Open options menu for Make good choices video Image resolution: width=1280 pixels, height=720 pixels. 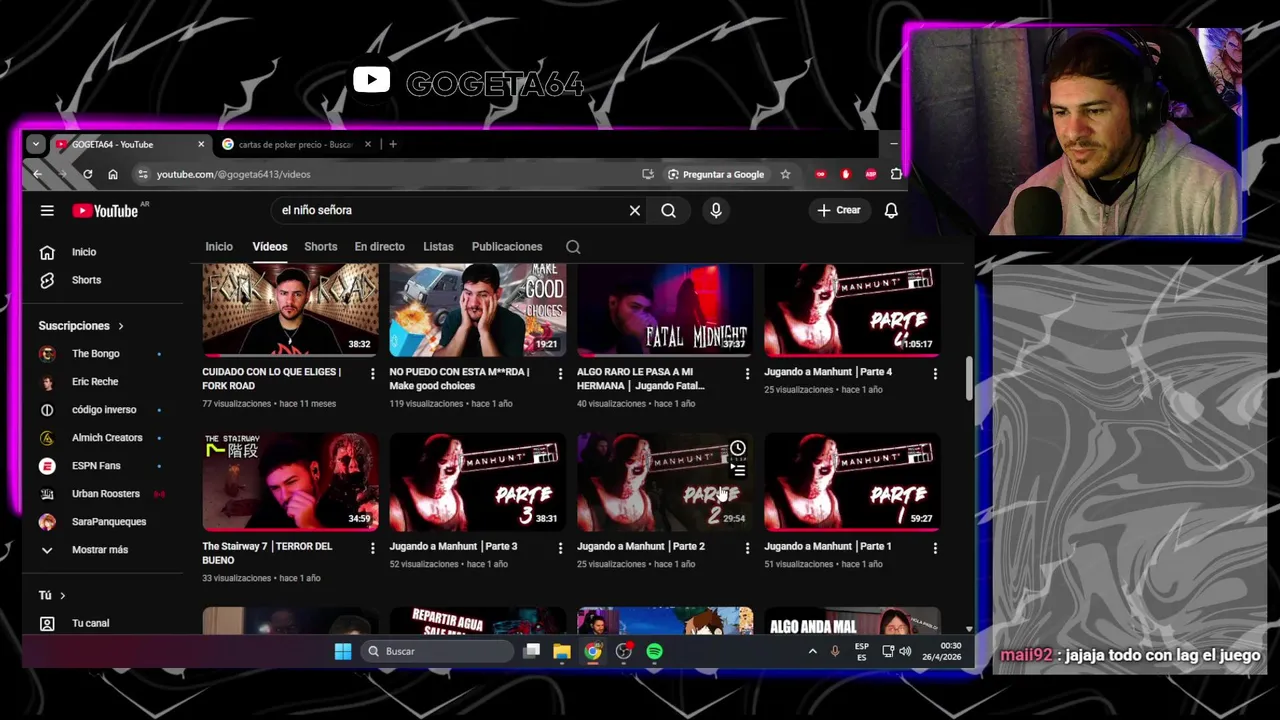pyautogui.click(x=560, y=373)
